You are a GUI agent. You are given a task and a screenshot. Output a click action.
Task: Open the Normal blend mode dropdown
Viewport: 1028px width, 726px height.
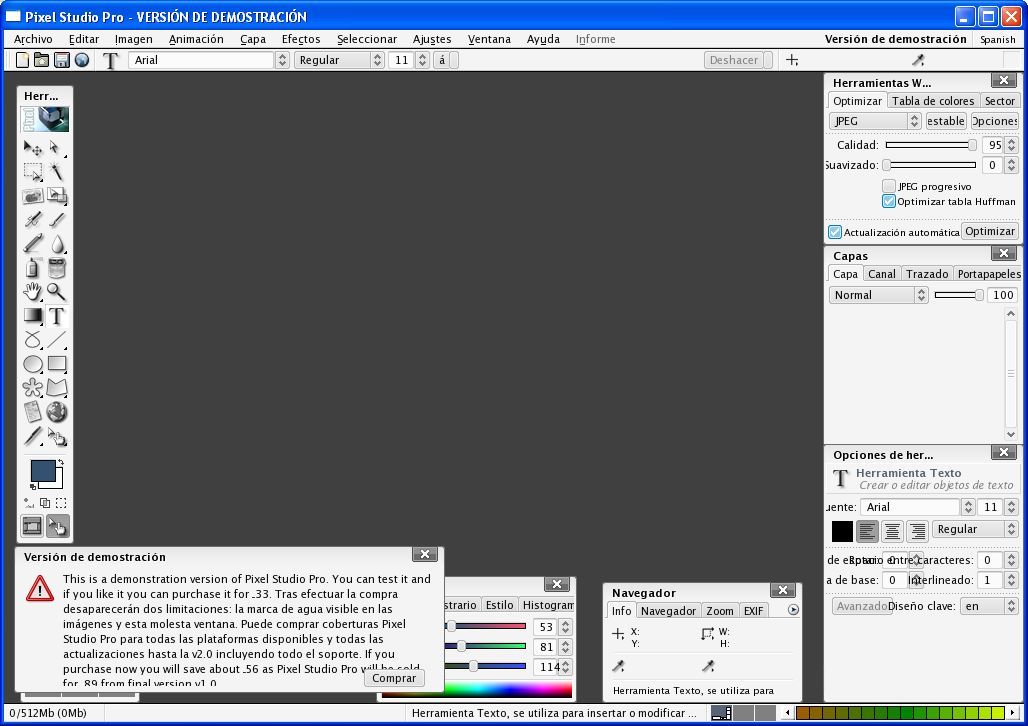click(879, 295)
